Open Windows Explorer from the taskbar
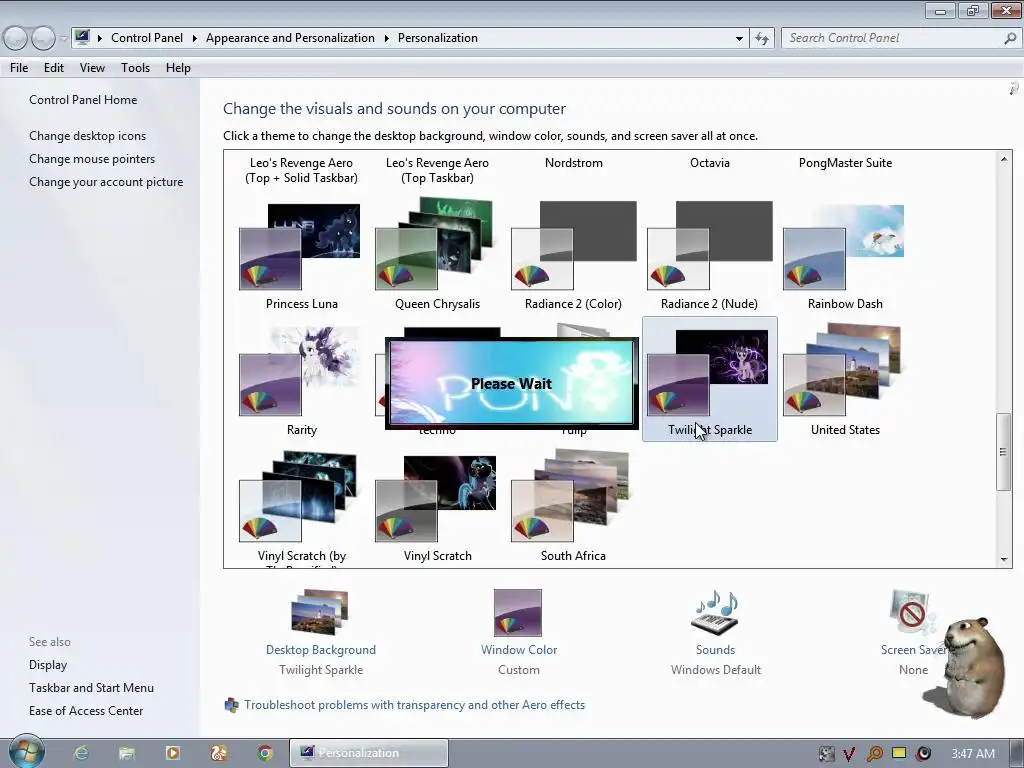Image resolution: width=1024 pixels, height=768 pixels. tap(127, 753)
